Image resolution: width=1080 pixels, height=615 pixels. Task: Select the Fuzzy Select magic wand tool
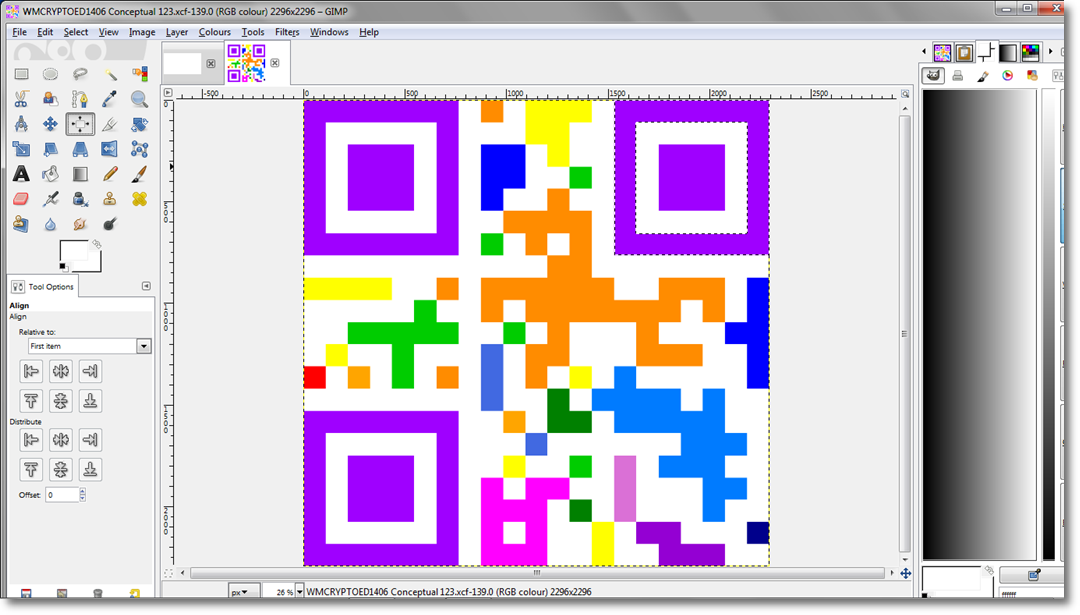[x=110, y=74]
